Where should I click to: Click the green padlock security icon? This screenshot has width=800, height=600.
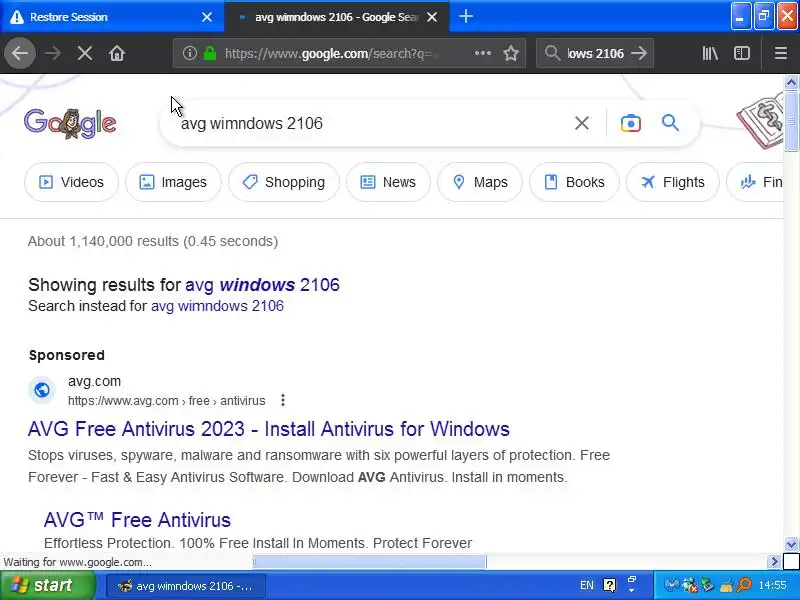[210, 53]
